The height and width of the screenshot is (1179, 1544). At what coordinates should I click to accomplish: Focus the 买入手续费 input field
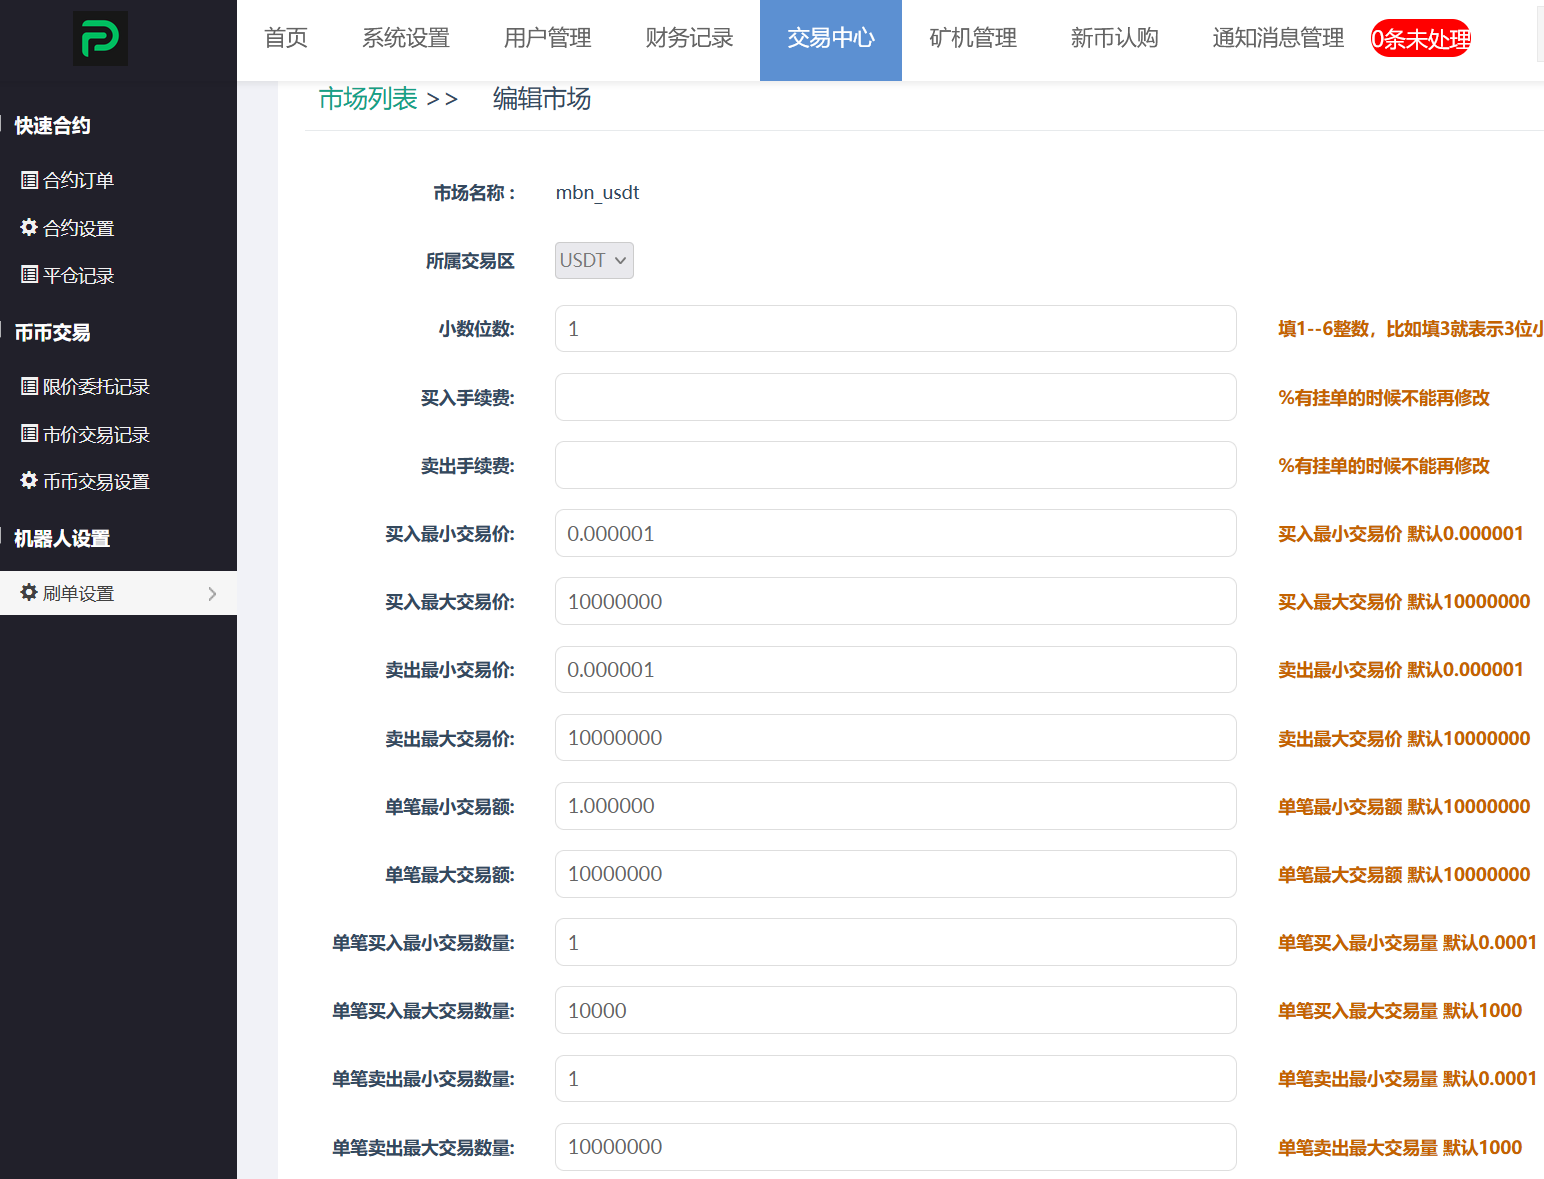[895, 397]
